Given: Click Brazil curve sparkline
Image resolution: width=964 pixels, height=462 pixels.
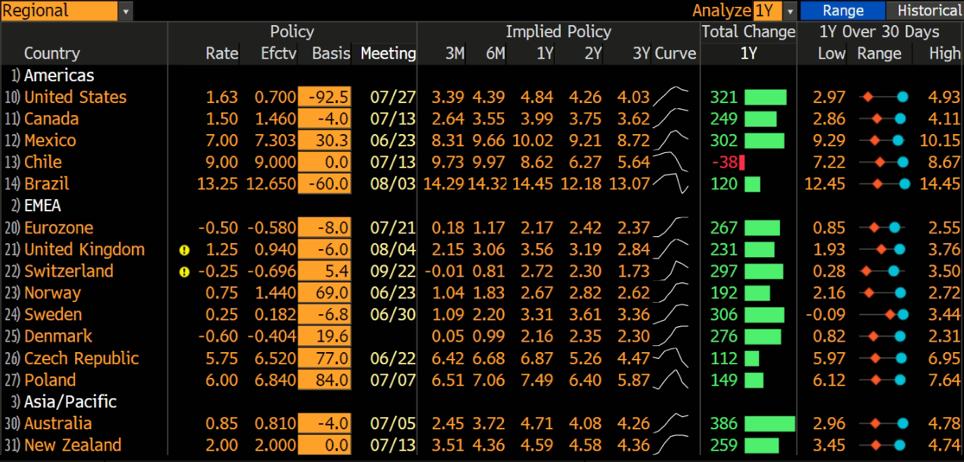Looking at the screenshot, I should click(x=671, y=184).
